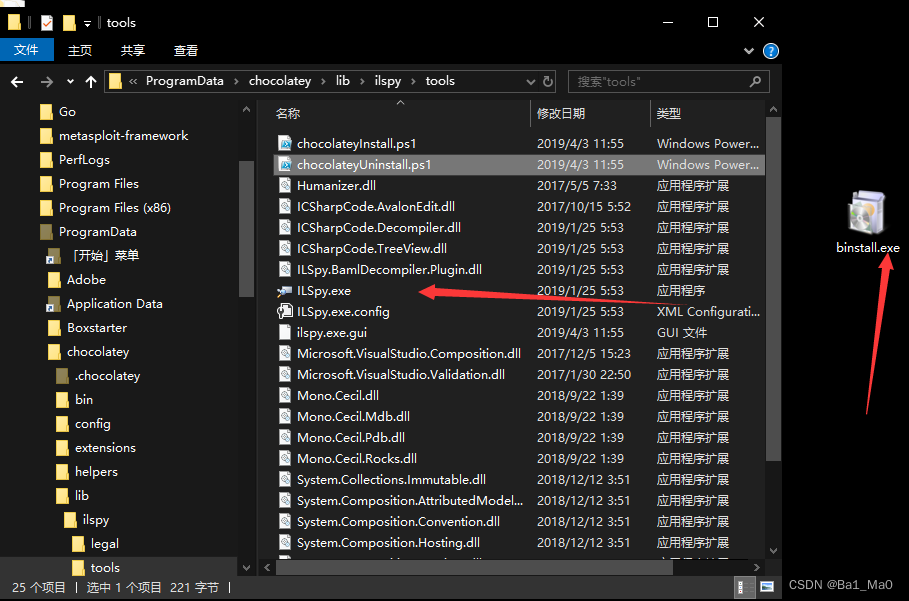Select ICSharpCode.AvalonEdit.dll file

click(x=376, y=207)
